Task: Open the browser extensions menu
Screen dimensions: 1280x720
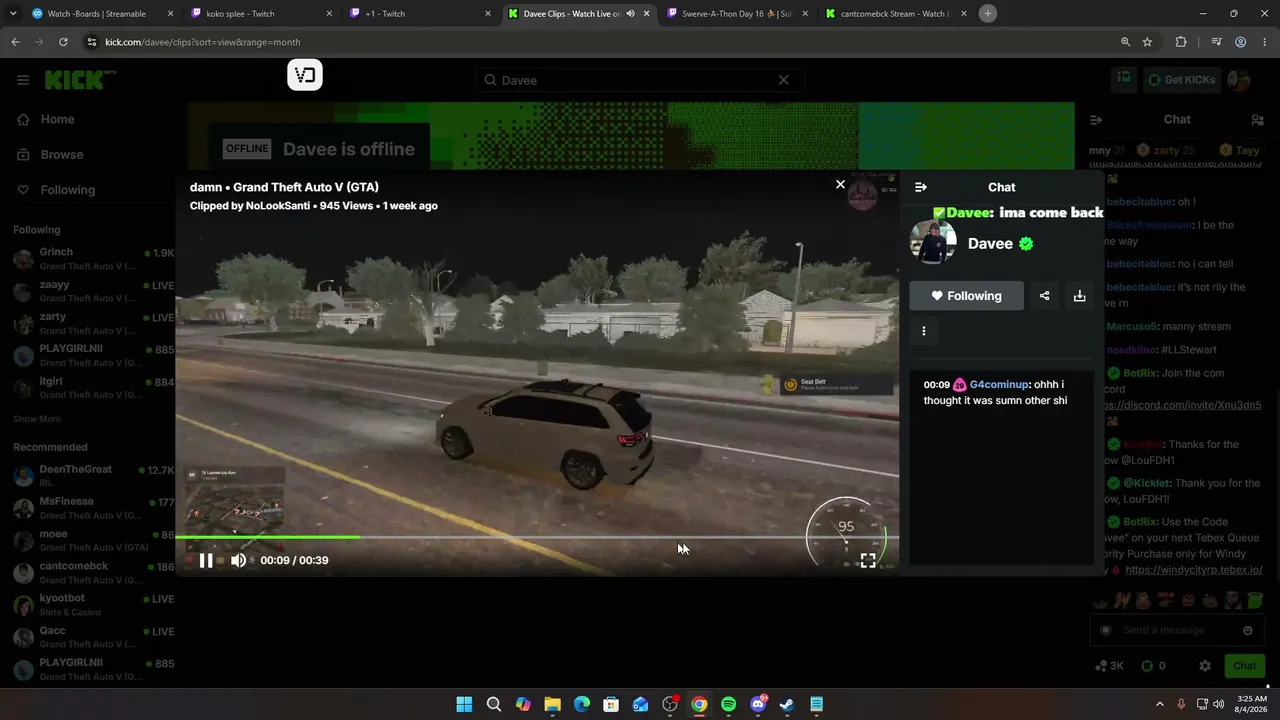Action: coord(1181,42)
